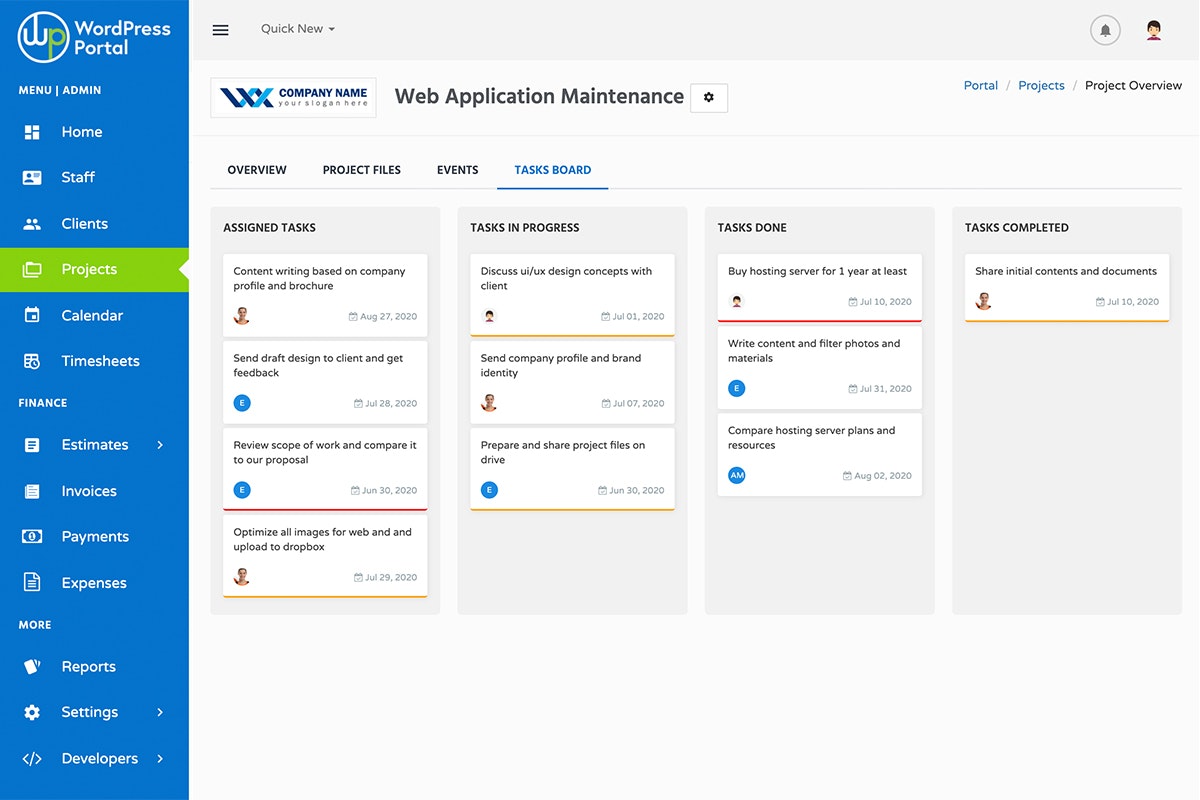
Task: Open the Send company profile and brand identity card
Action: 572,382
